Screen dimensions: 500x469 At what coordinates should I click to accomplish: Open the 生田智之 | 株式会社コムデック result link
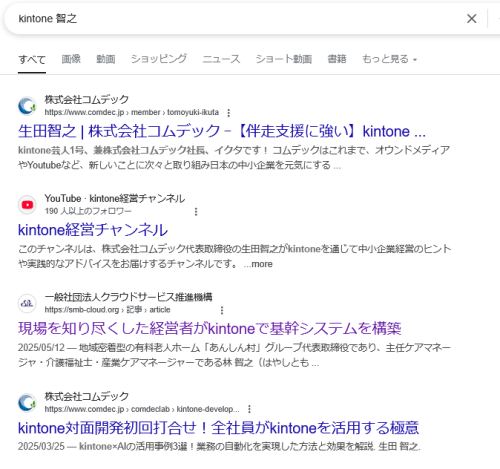tap(222, 131)
